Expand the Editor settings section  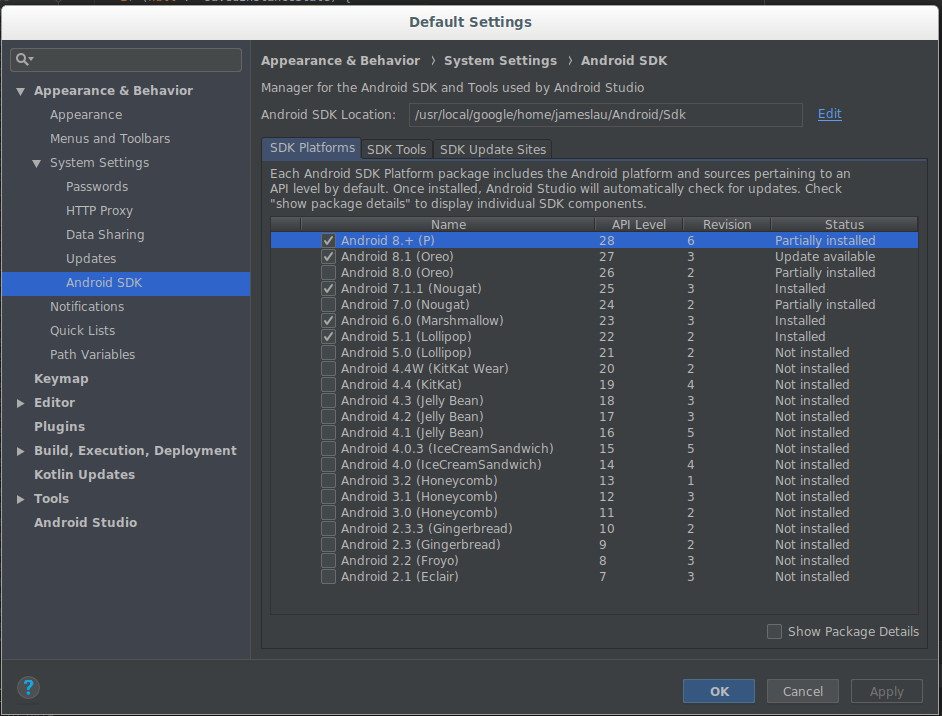[21, 403]
